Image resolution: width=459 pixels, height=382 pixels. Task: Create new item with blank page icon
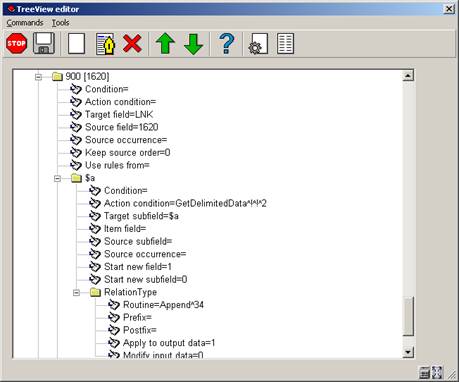pyautogui.click(x=76, y=43)
